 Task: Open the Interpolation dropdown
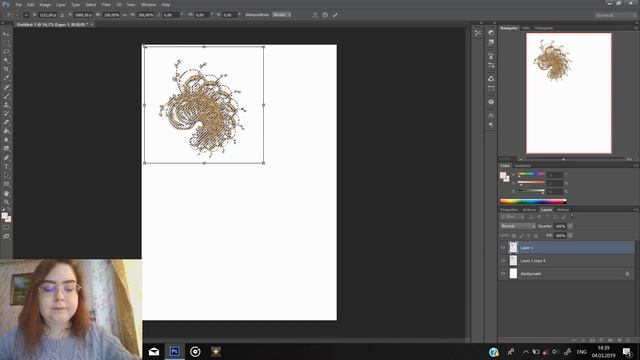tap(282, 15)
